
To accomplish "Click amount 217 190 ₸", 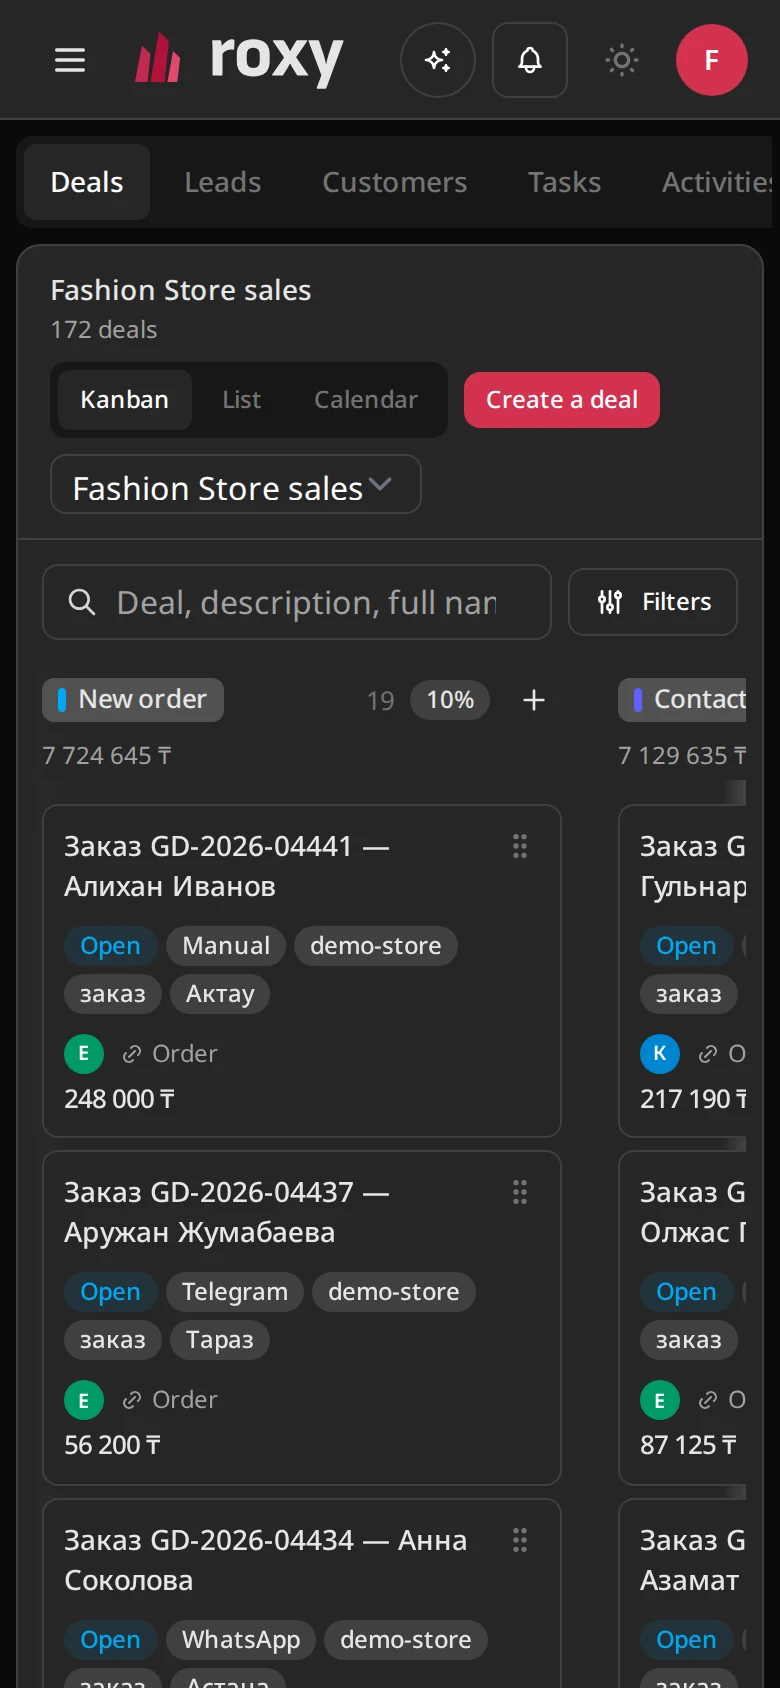I will click(x=693, y=1099).
